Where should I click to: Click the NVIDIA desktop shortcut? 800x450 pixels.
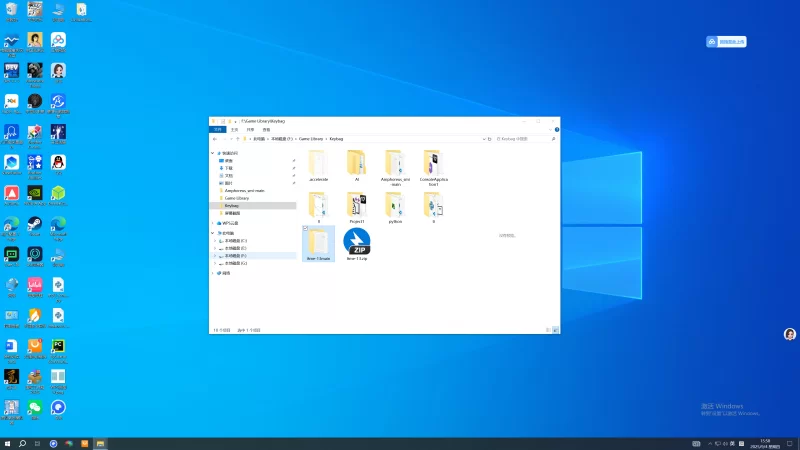tap(35, 193)
